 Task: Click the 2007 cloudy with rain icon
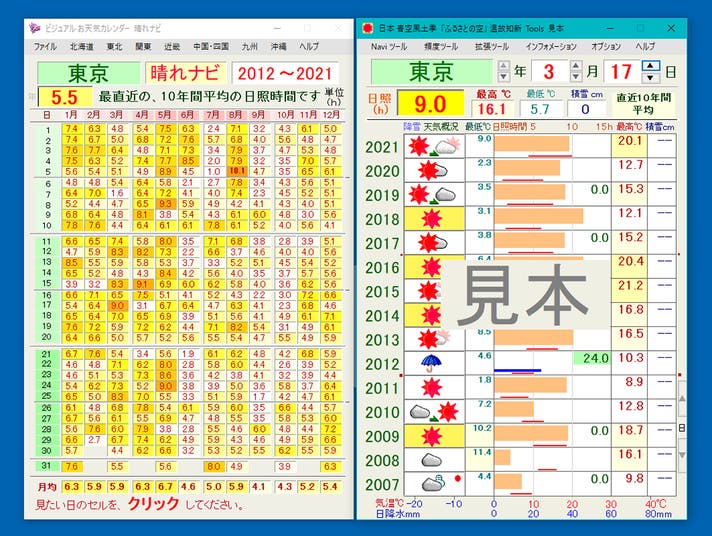432,483
